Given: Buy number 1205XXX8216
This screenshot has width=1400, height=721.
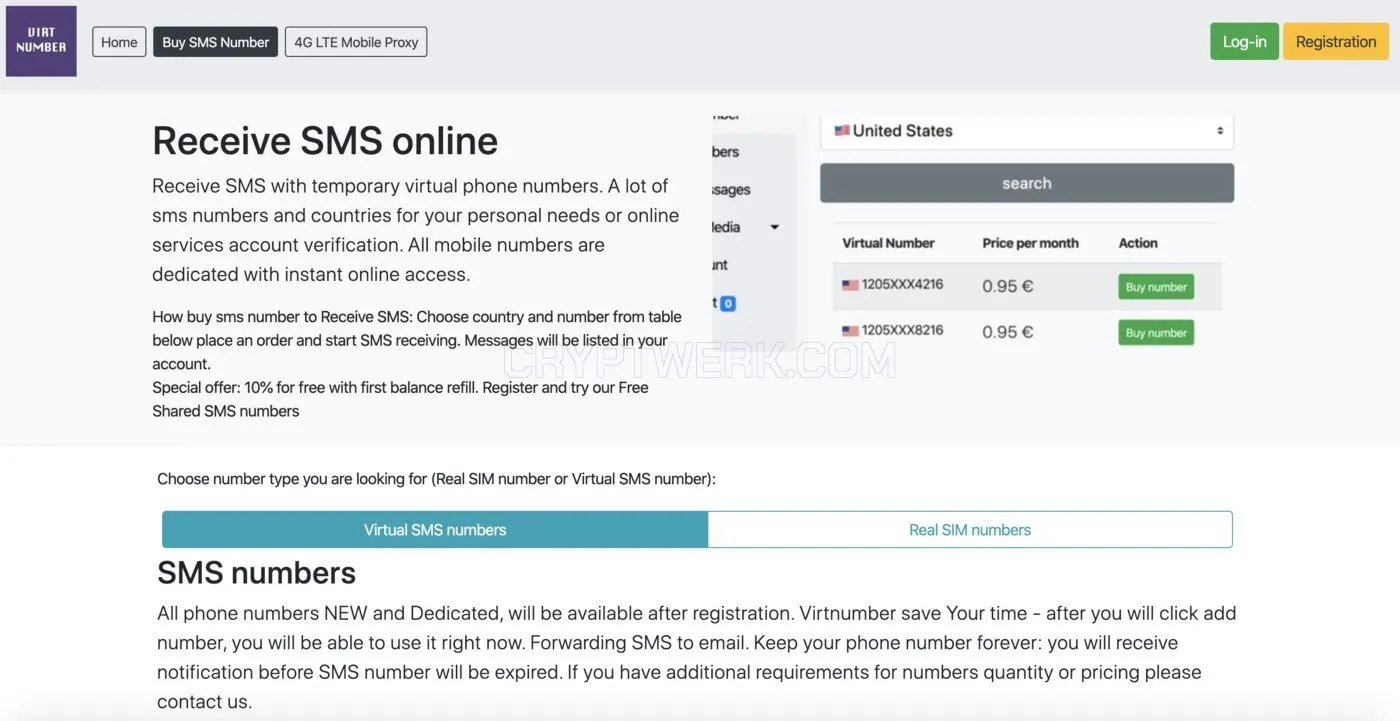Looking at the screenshot, I should pyautogui.click(x=1156, y=333).
